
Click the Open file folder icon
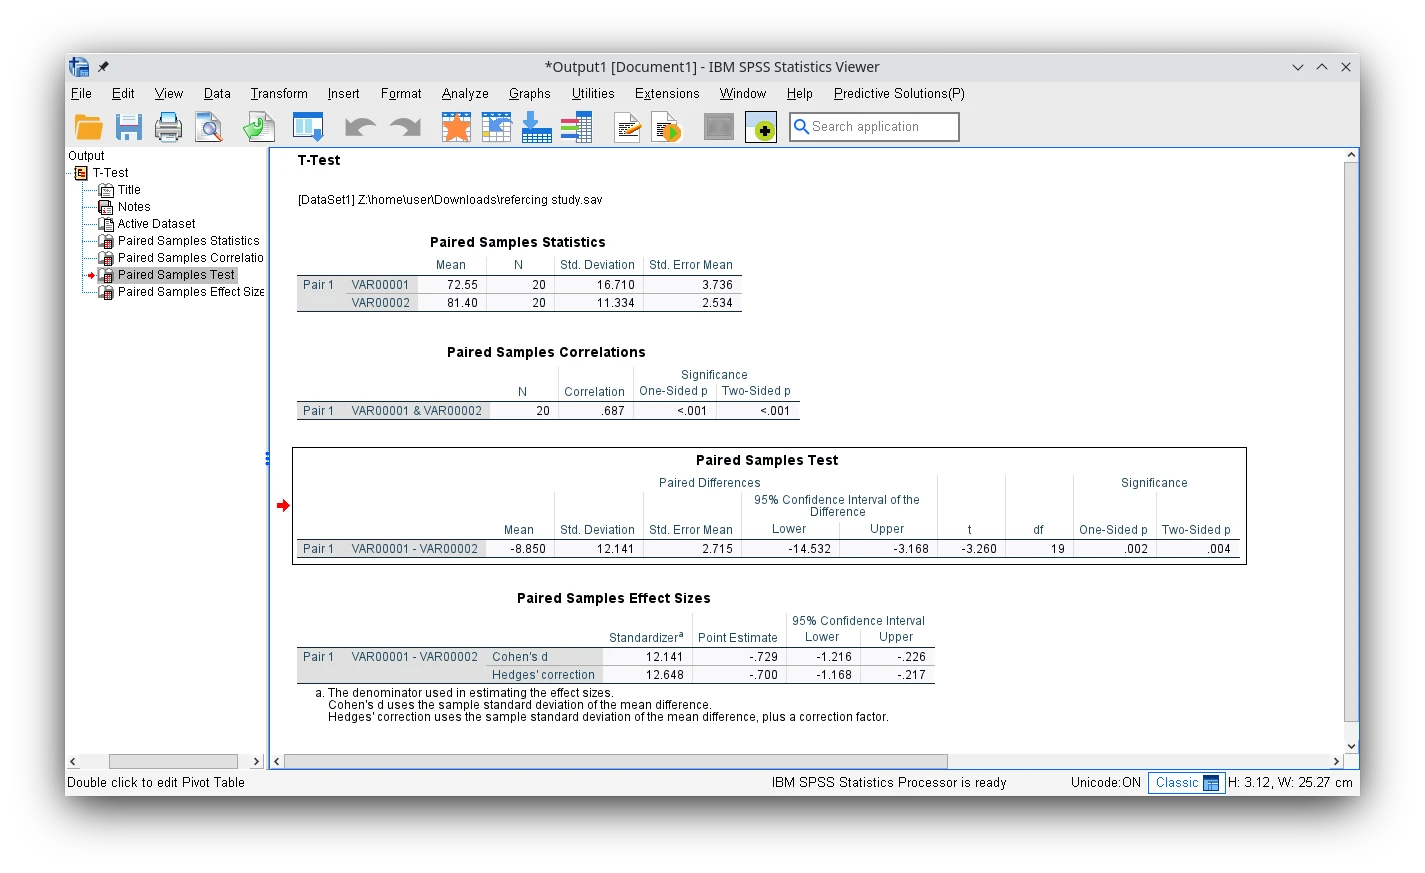88,127
